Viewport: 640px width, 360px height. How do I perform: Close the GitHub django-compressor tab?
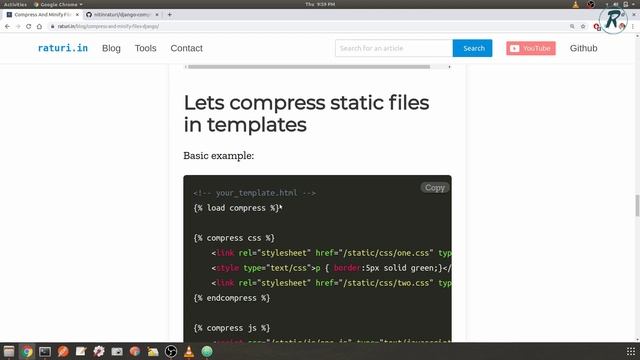(x=157, y=15)
